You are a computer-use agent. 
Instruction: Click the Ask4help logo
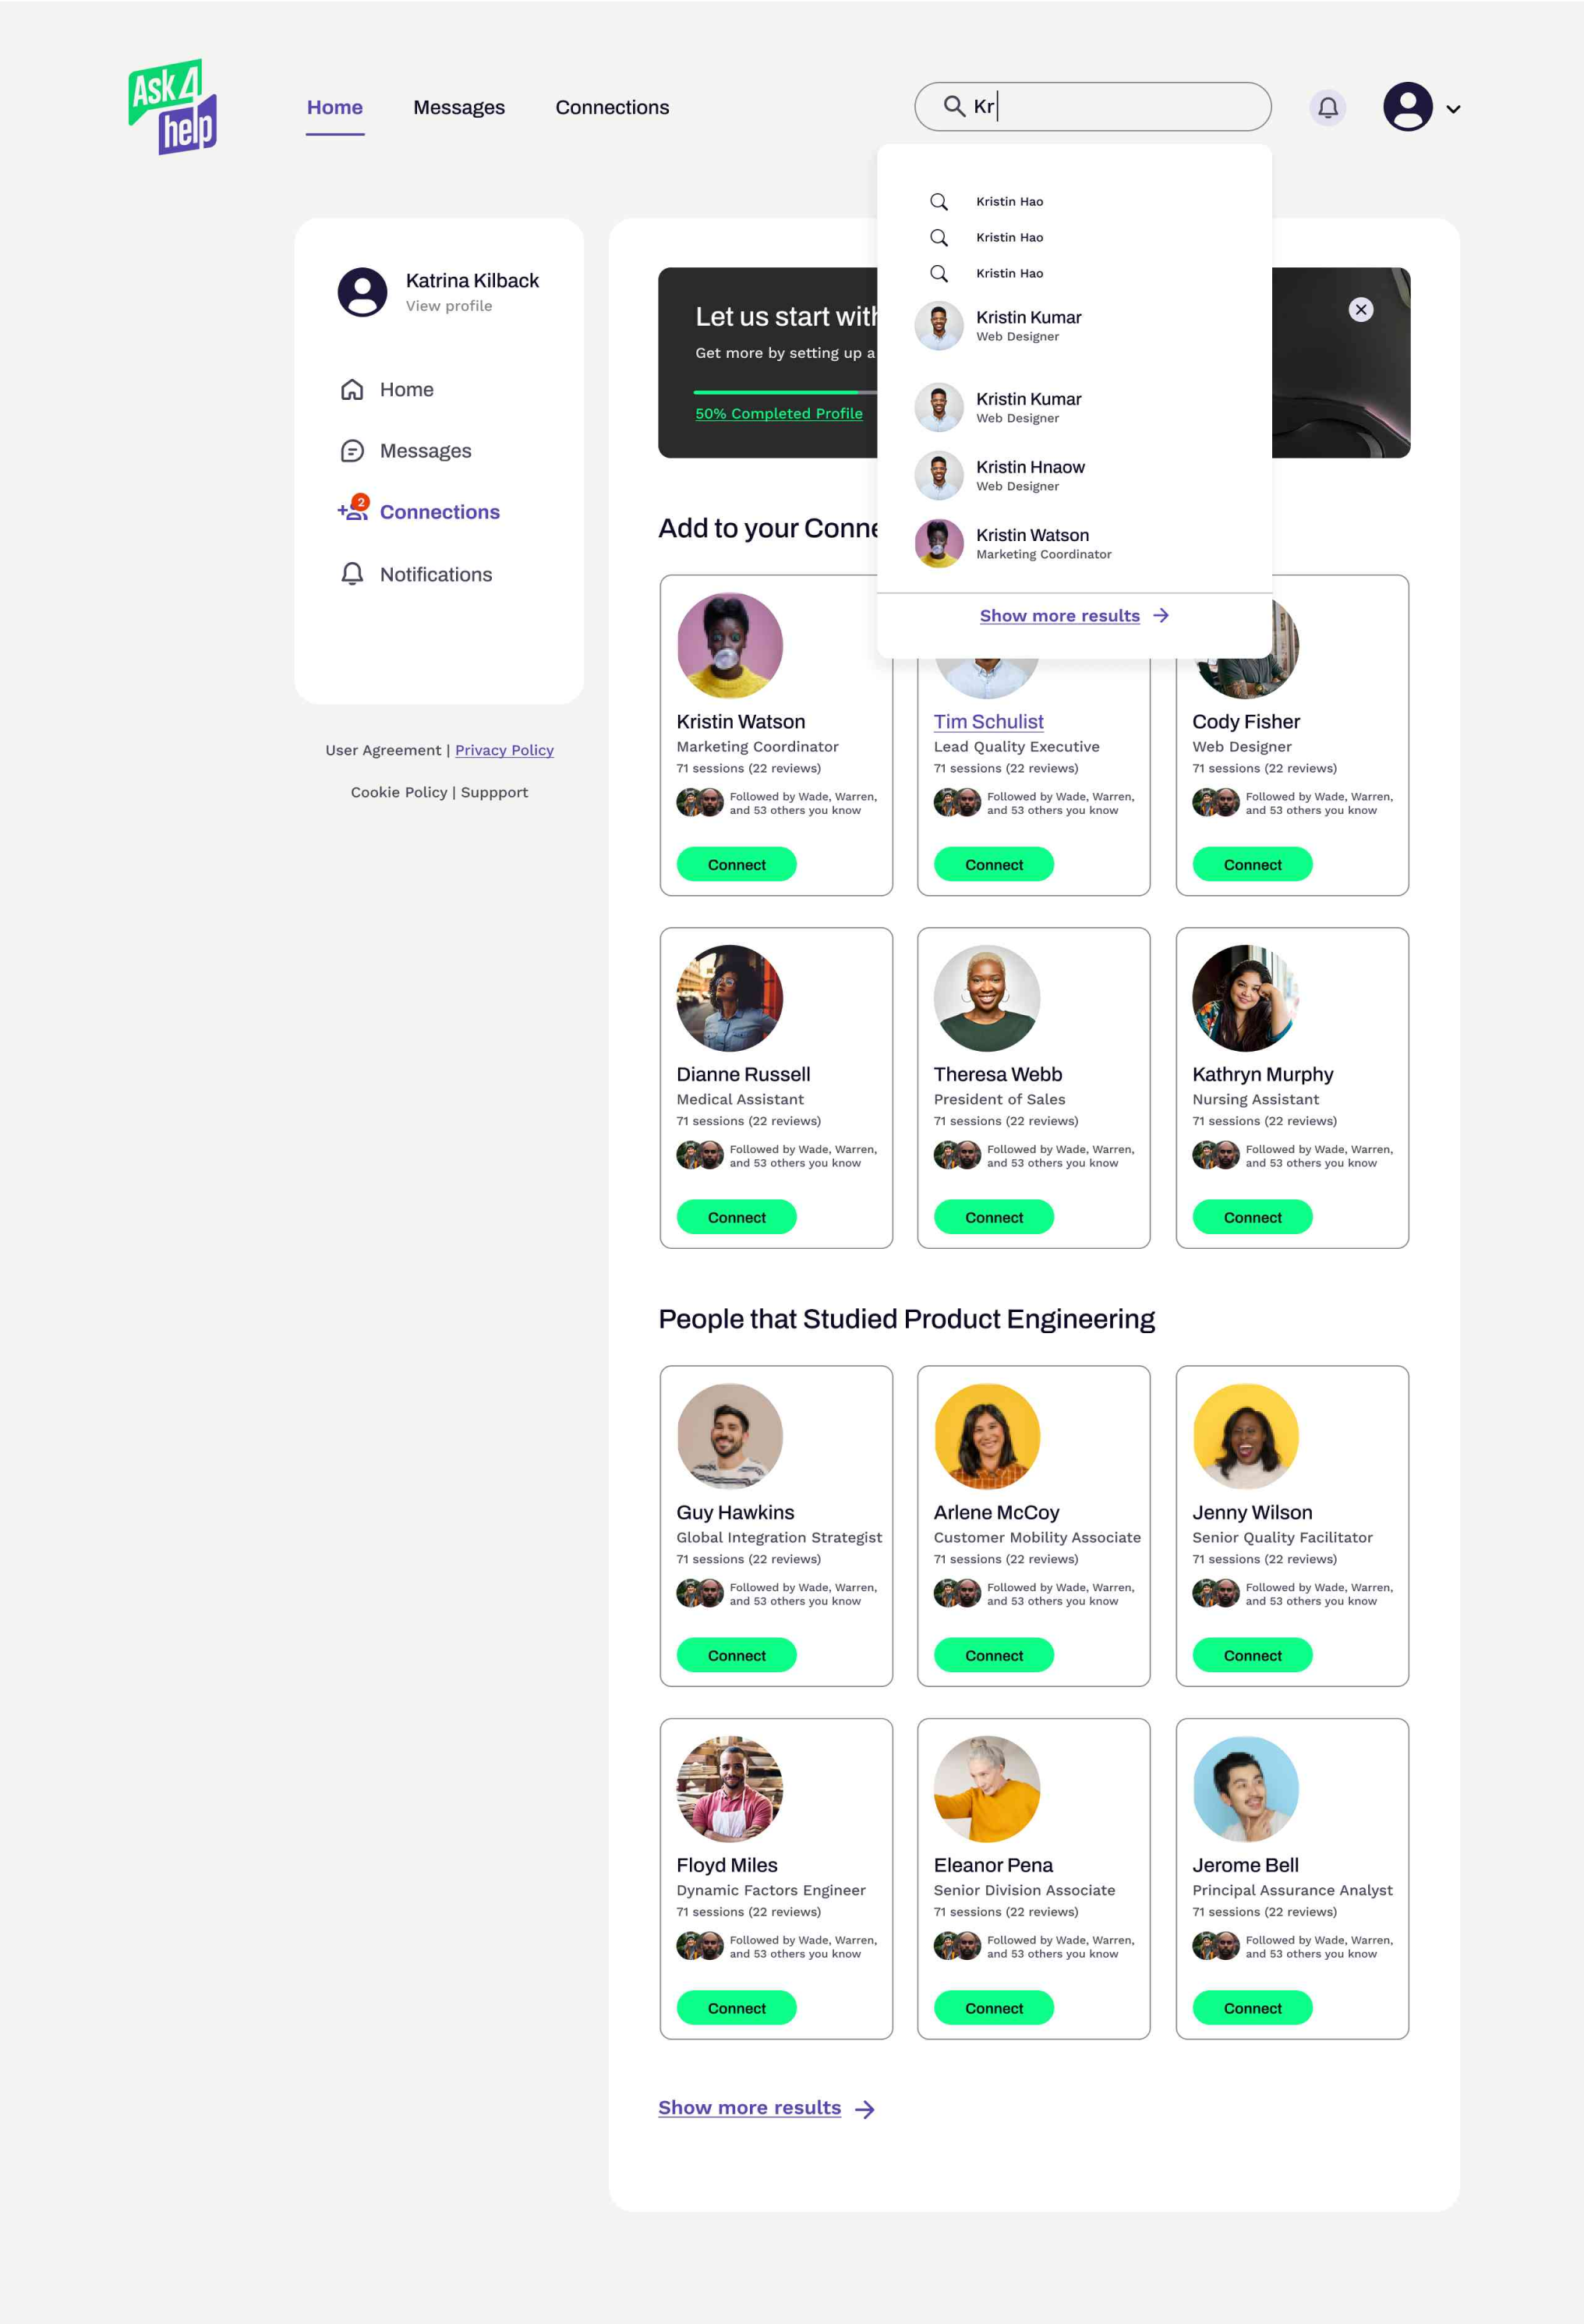[172, 107]
